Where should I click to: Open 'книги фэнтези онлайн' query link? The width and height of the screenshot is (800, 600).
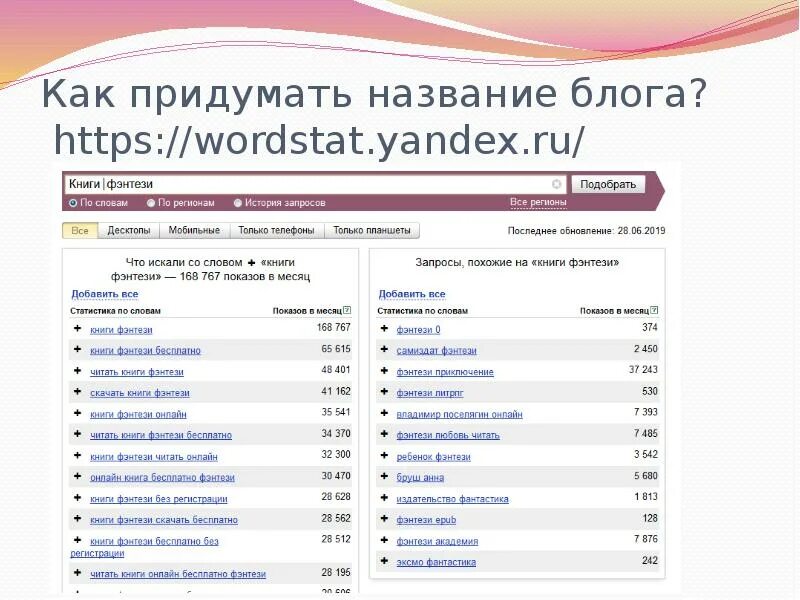pyautogui.click(x=138, y=415)
